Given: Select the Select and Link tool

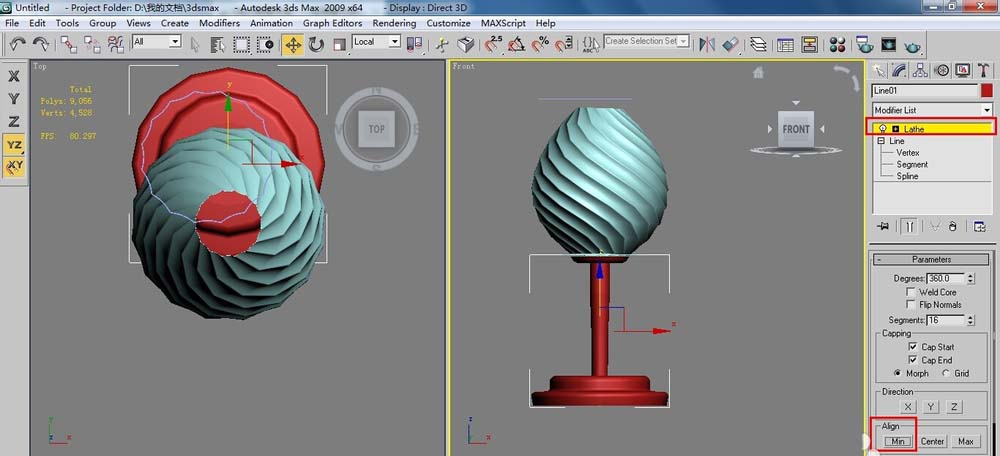Looking at the screenshot, I should point(68,44).
